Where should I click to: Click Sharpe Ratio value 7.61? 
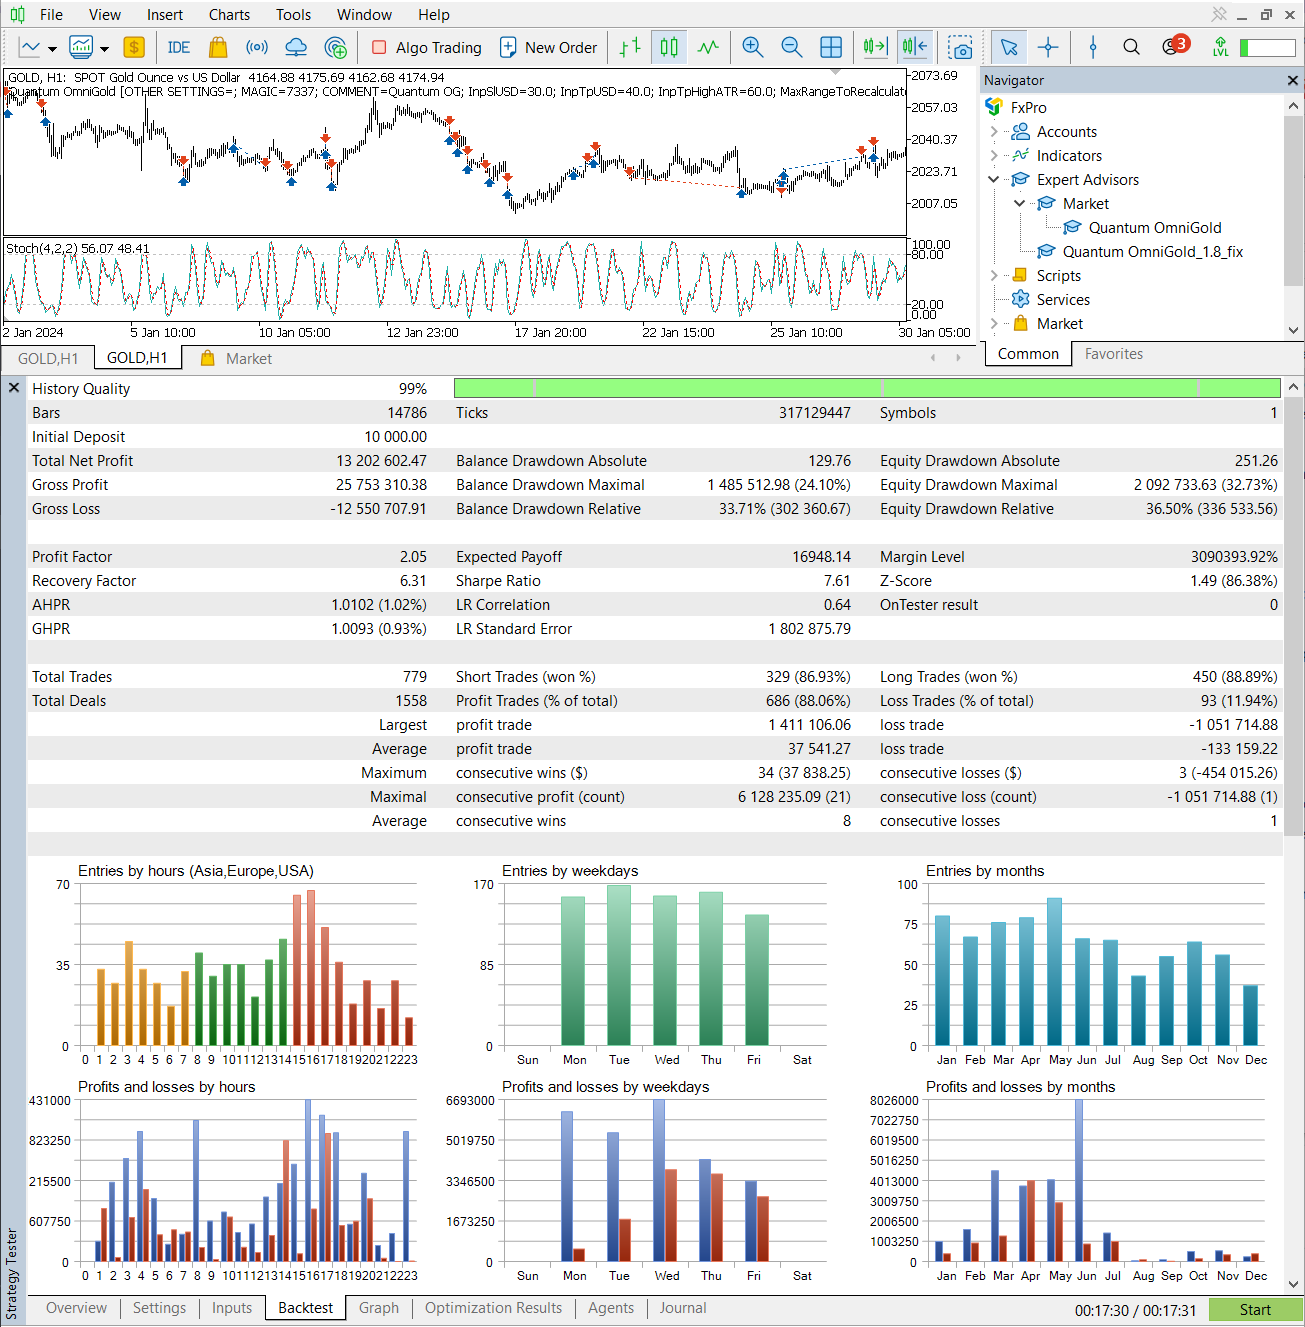(x=837, y=581)
